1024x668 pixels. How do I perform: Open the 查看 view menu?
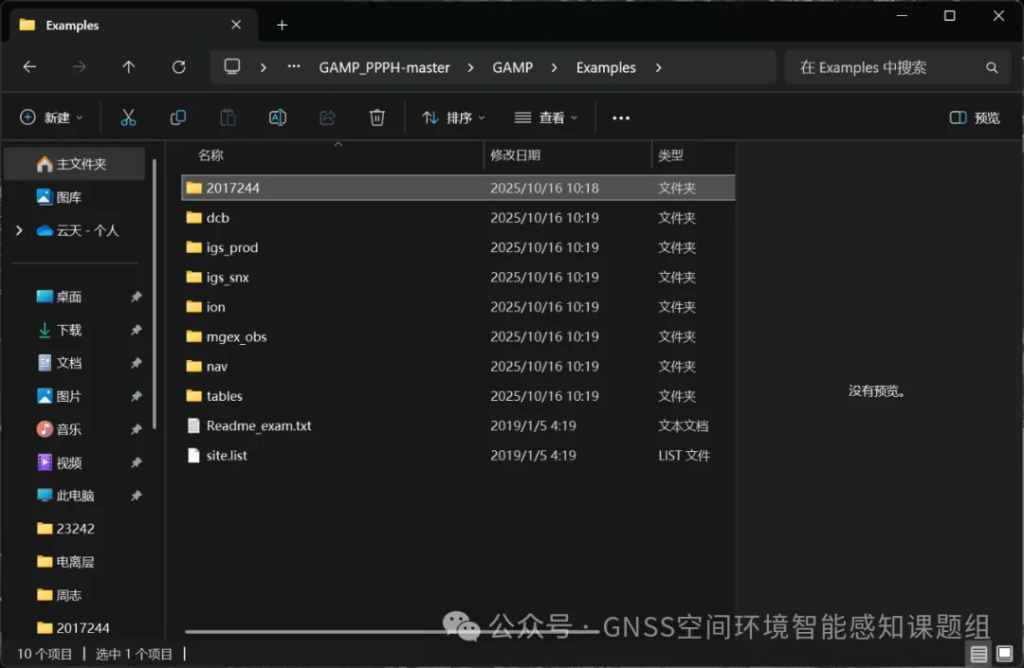(x=546, y=118)
